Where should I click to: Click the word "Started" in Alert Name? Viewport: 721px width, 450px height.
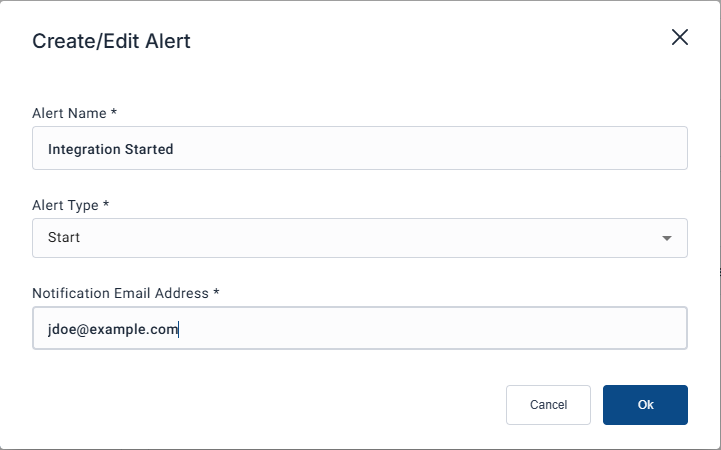click(148, 149)
